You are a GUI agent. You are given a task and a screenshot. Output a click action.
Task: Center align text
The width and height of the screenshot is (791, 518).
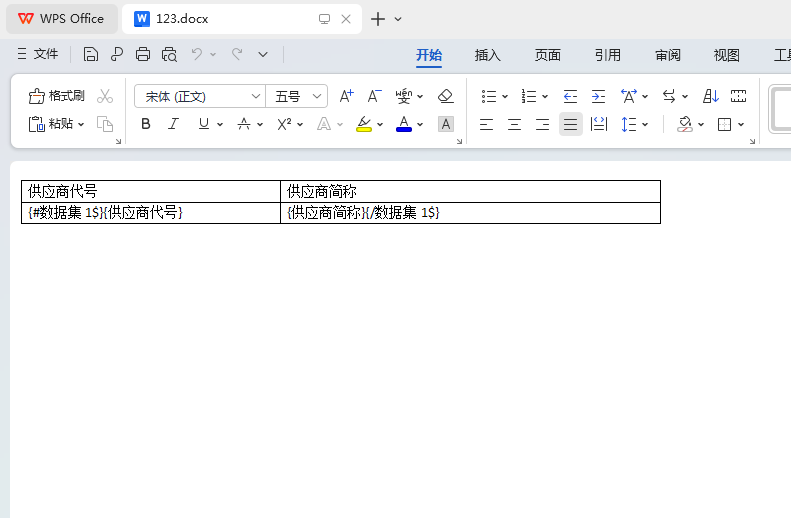click(515, 124)
